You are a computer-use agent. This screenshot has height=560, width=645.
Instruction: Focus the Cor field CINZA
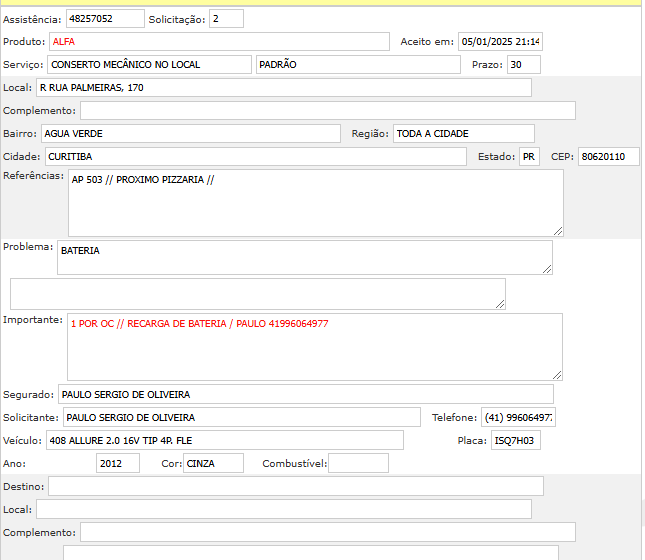point(213,464)
